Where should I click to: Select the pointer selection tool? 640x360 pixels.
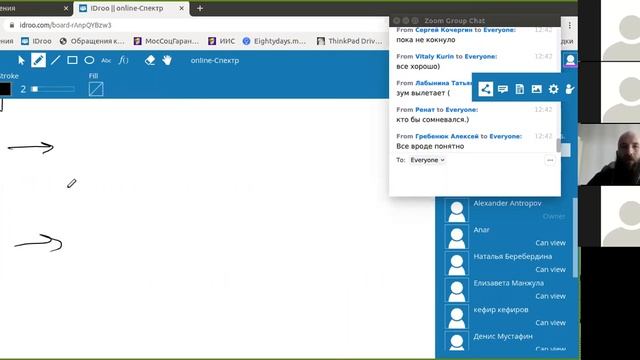pyautogui.click(x=22, y=60)
